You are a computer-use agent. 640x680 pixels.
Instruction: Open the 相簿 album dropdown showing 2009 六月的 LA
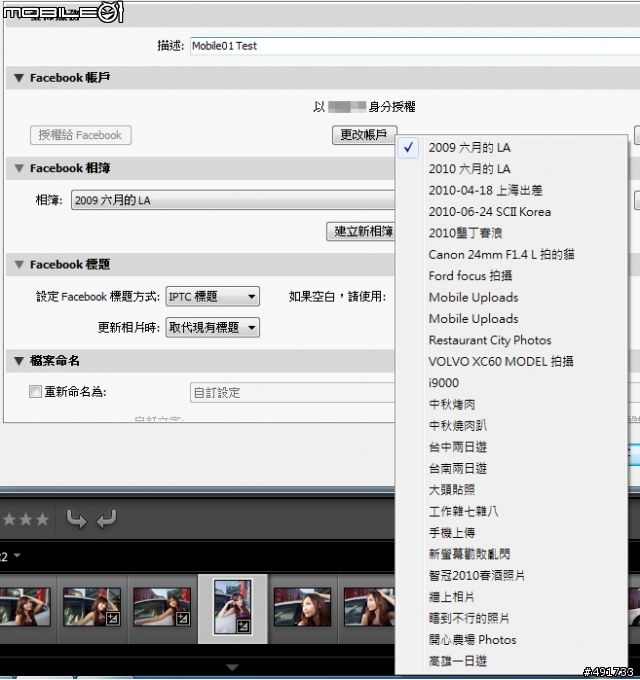pos(233,200)
